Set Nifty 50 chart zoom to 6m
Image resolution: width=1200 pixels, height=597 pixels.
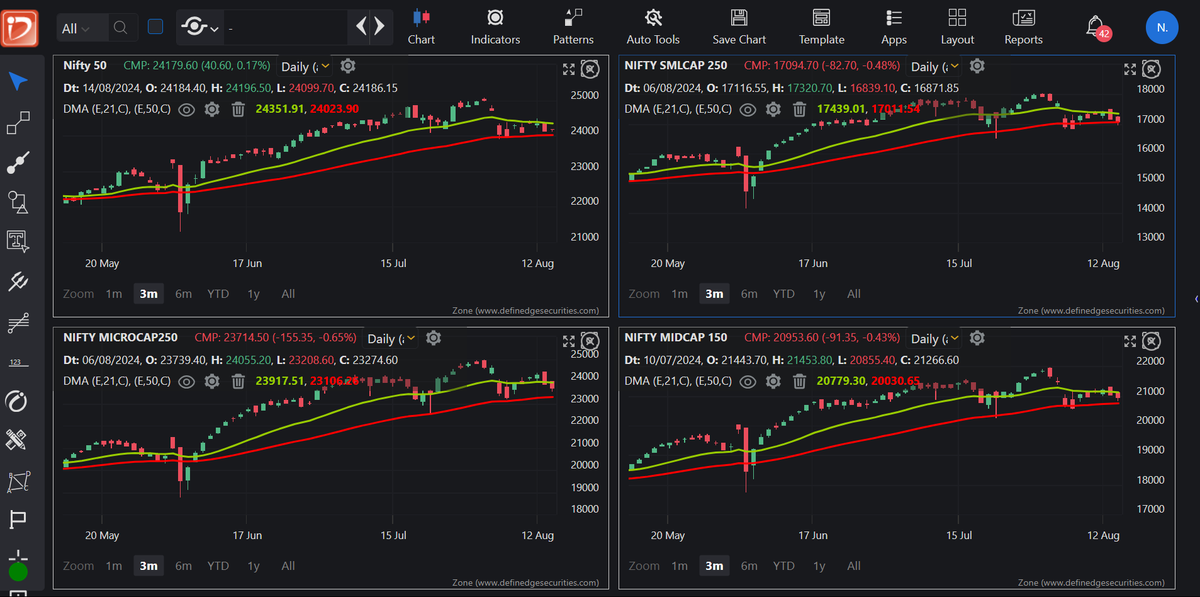click(x=183, y=294)
